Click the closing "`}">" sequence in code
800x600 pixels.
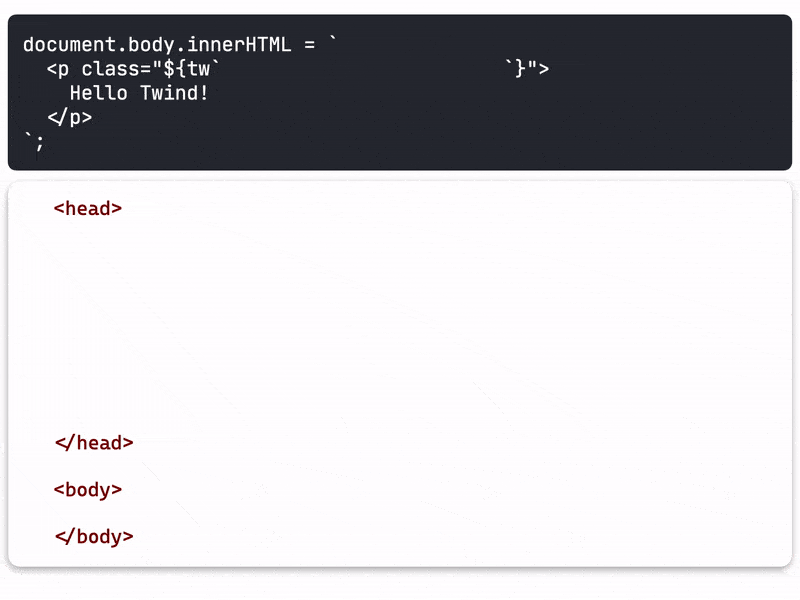point(527,68)
